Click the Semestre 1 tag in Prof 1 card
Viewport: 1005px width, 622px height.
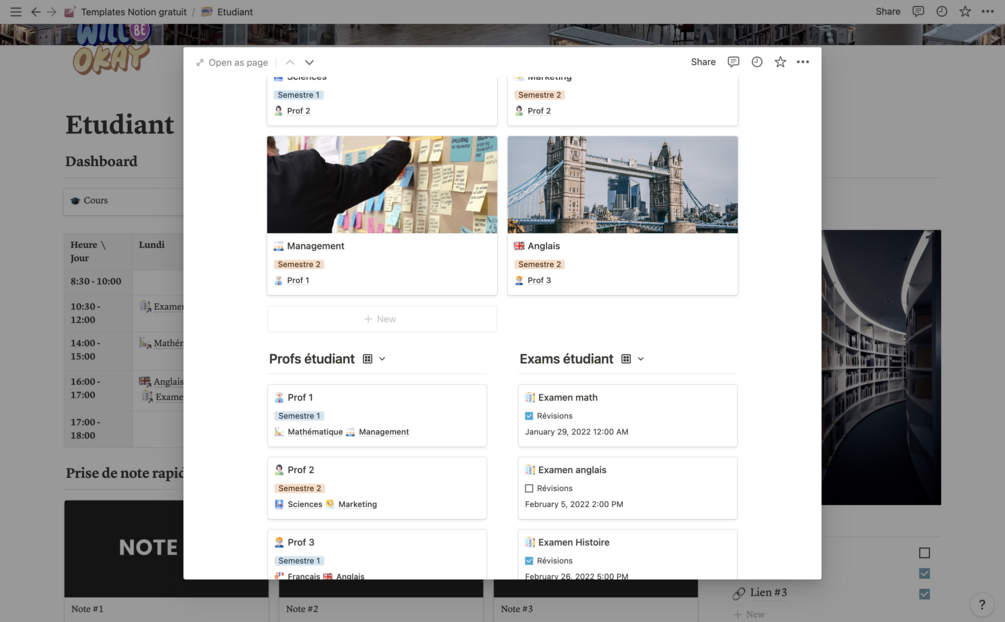tap(299, 416)
